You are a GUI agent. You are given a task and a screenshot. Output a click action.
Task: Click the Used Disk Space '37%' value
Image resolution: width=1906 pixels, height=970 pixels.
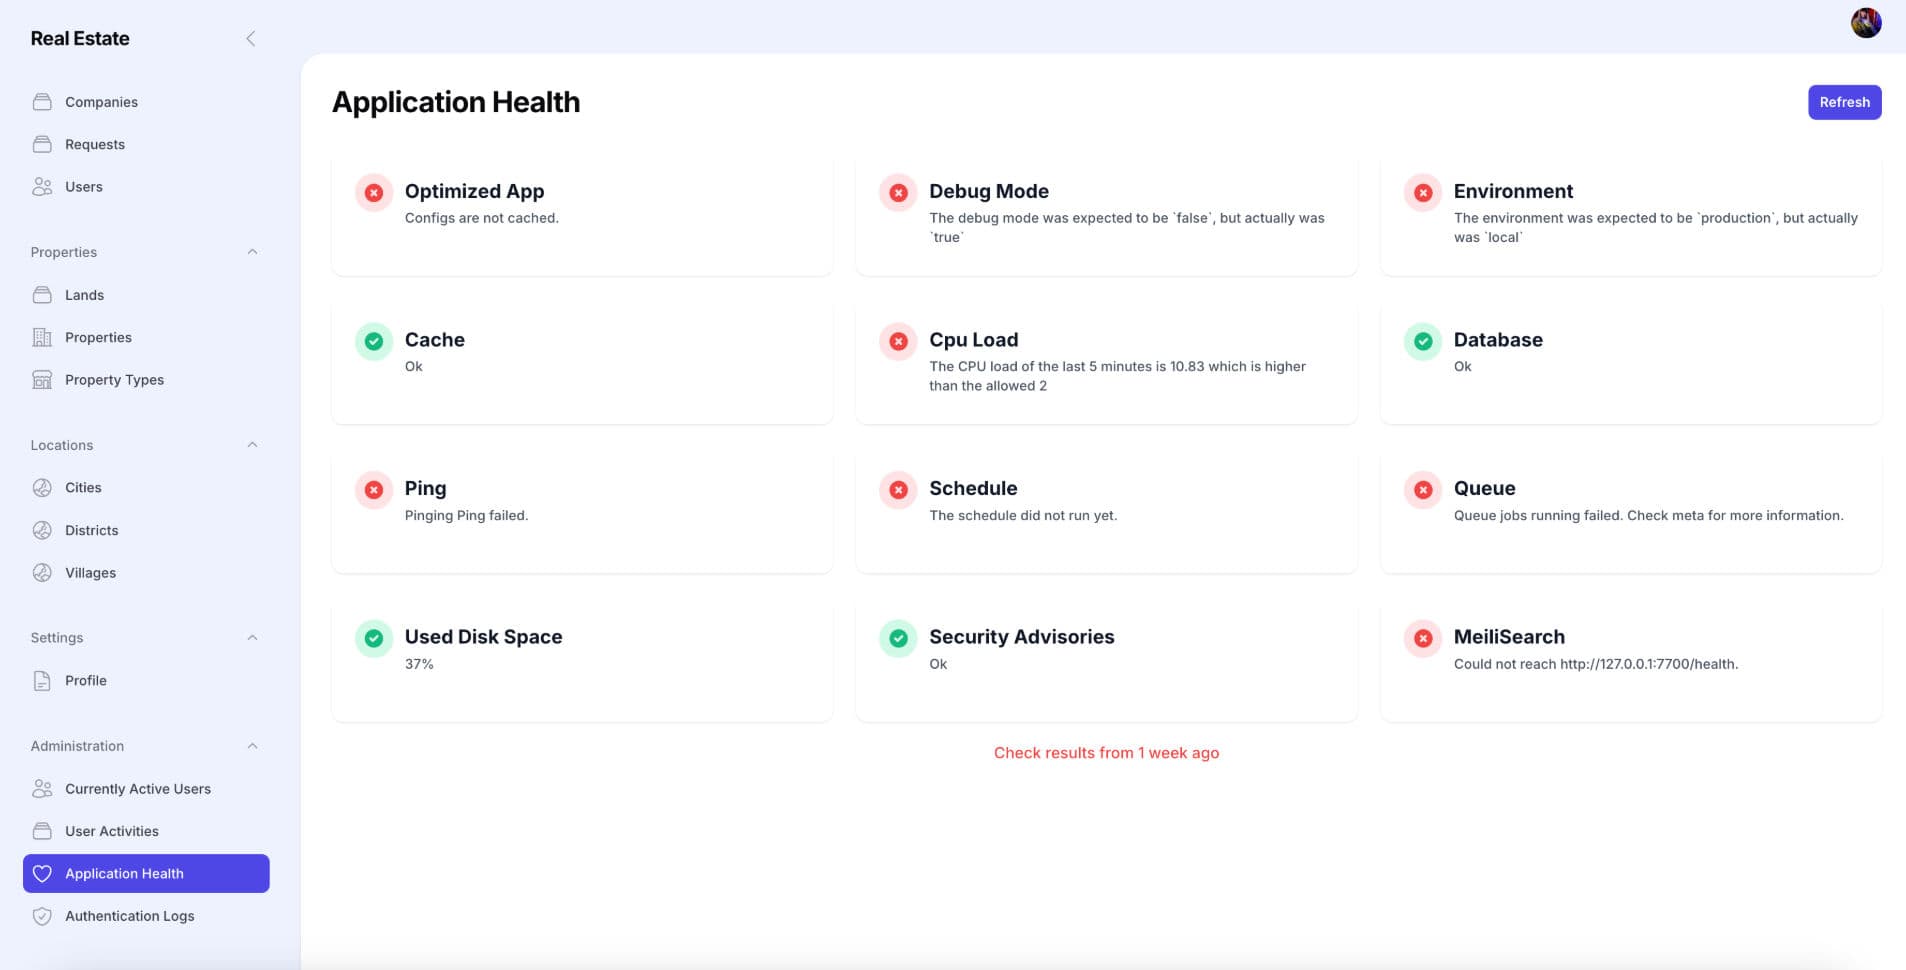[x=419, y=664]
